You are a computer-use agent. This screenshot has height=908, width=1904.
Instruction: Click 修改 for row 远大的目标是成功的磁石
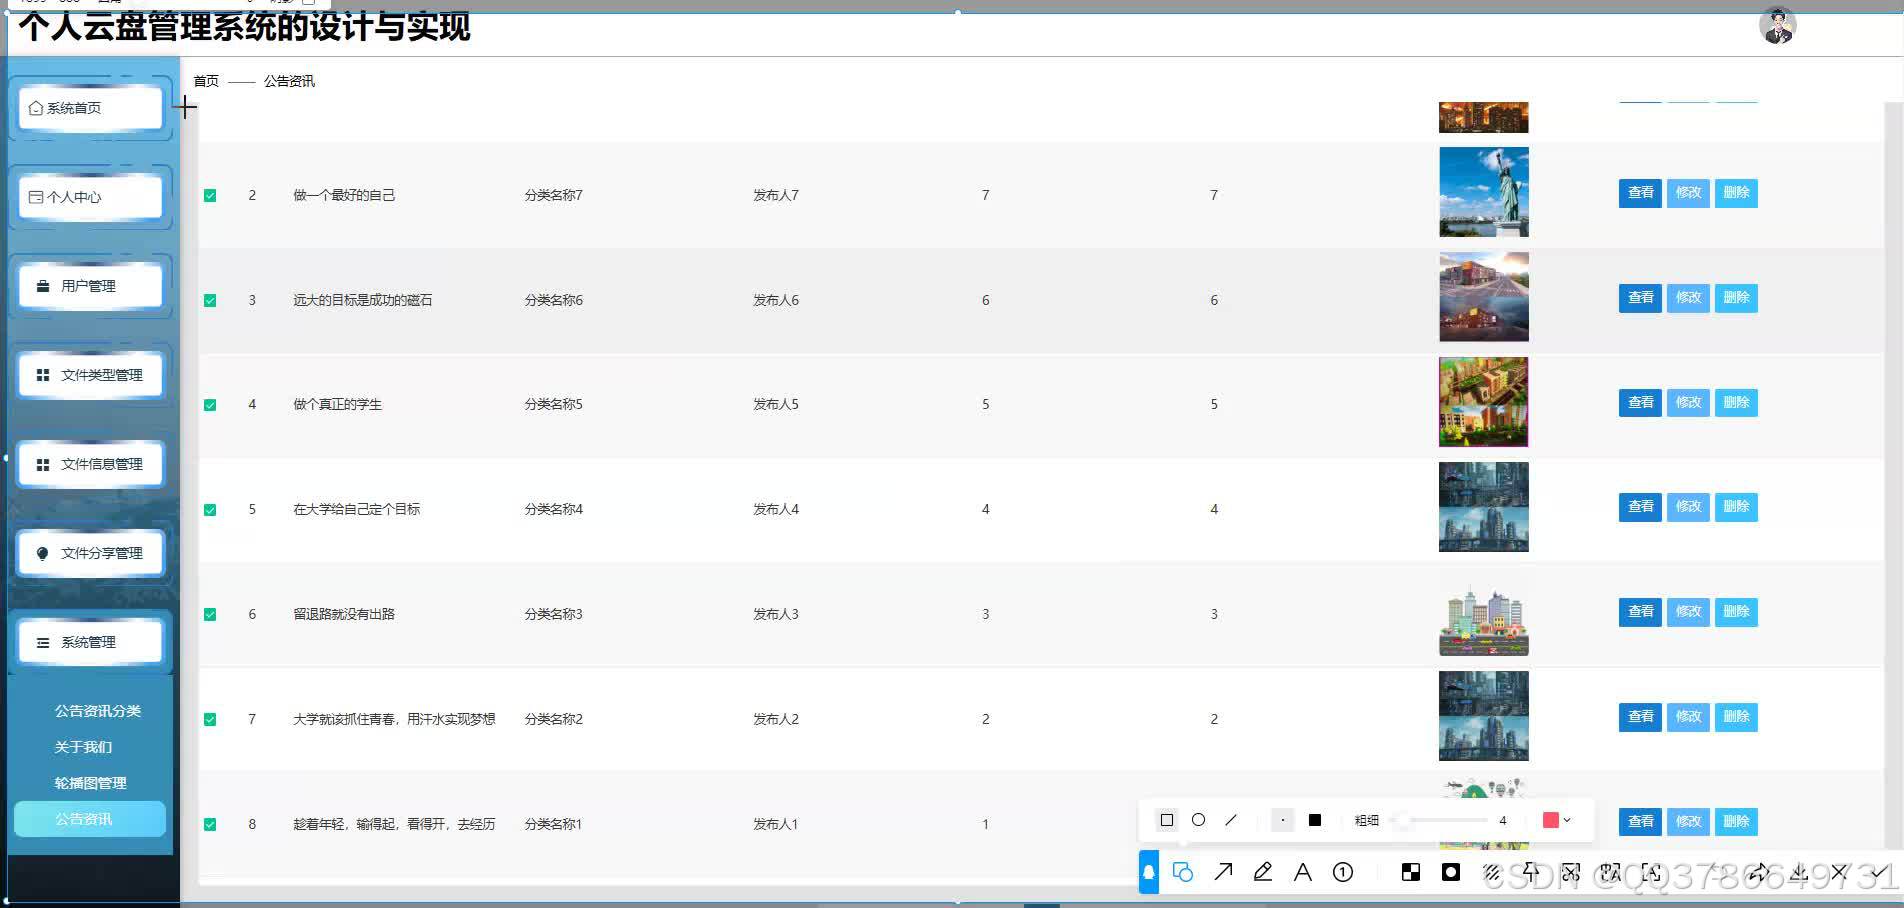[x=1688, y=298]
